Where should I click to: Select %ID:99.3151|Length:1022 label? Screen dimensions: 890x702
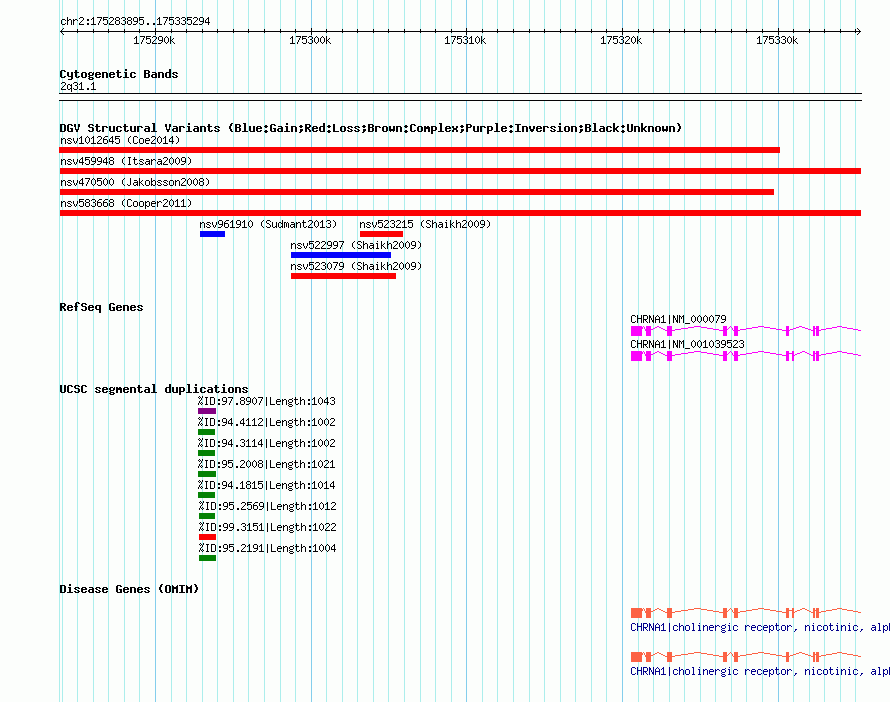(267, 527)
